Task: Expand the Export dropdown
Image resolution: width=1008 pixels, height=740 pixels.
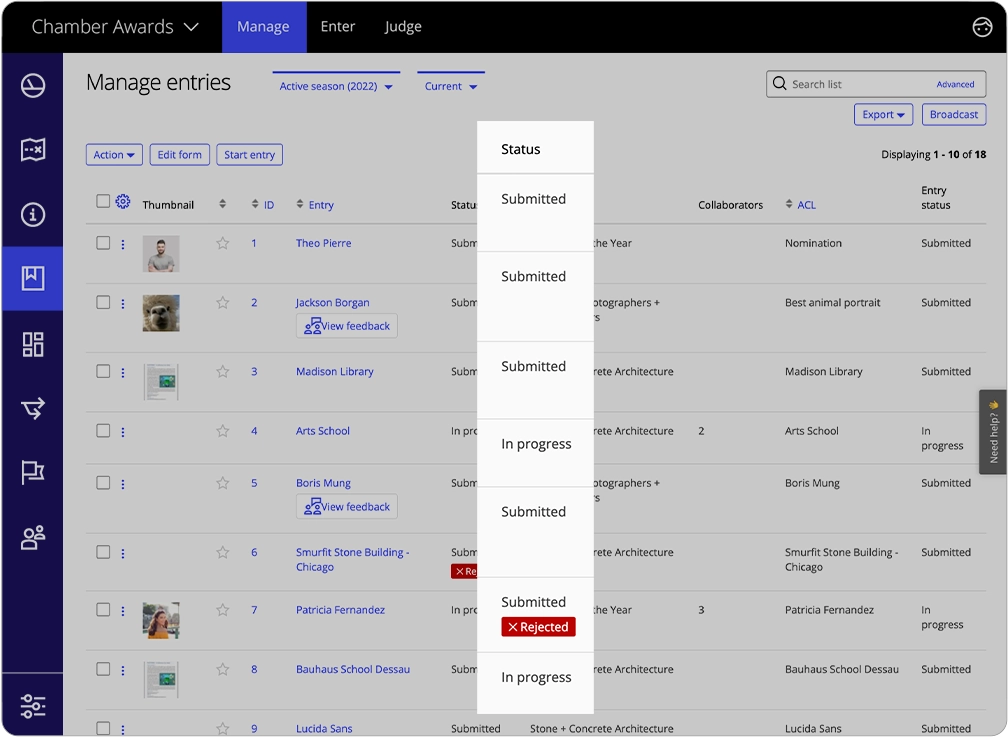Action: pyautogui.click(x=883, y=114)
